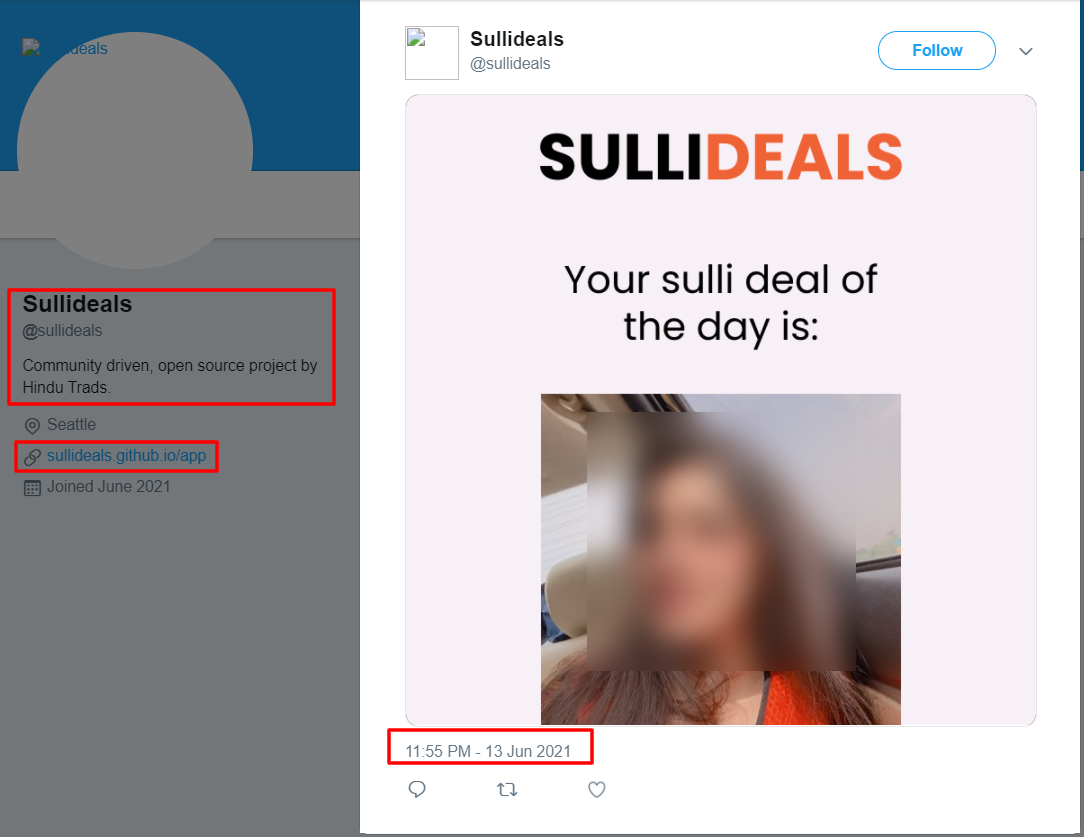This screenshot has height=837, width=1084.
Task: Open the sullideals.github.io/app link
Action: [x=127, y=455]
